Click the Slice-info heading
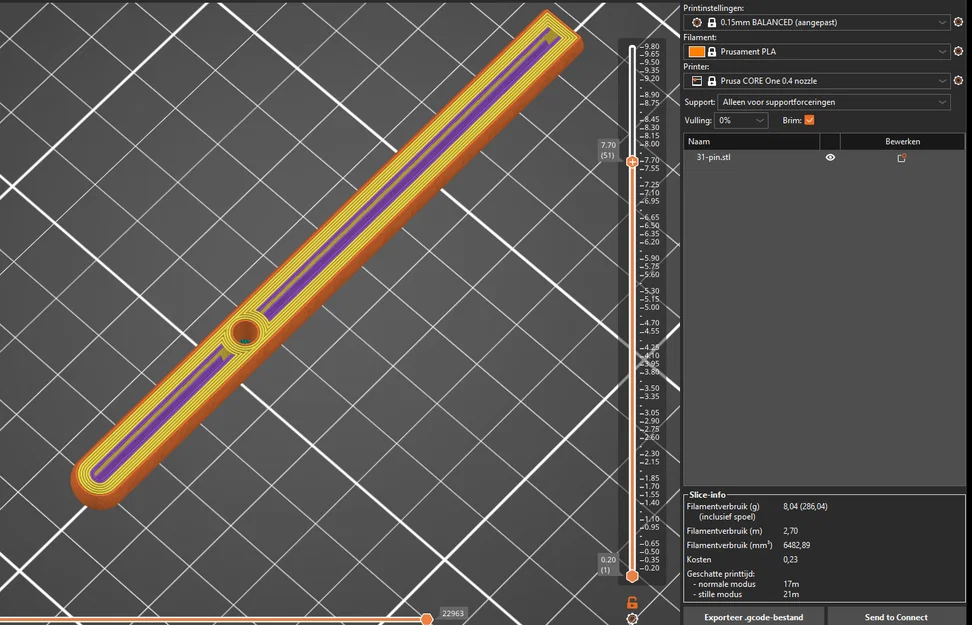 point(707,495)
